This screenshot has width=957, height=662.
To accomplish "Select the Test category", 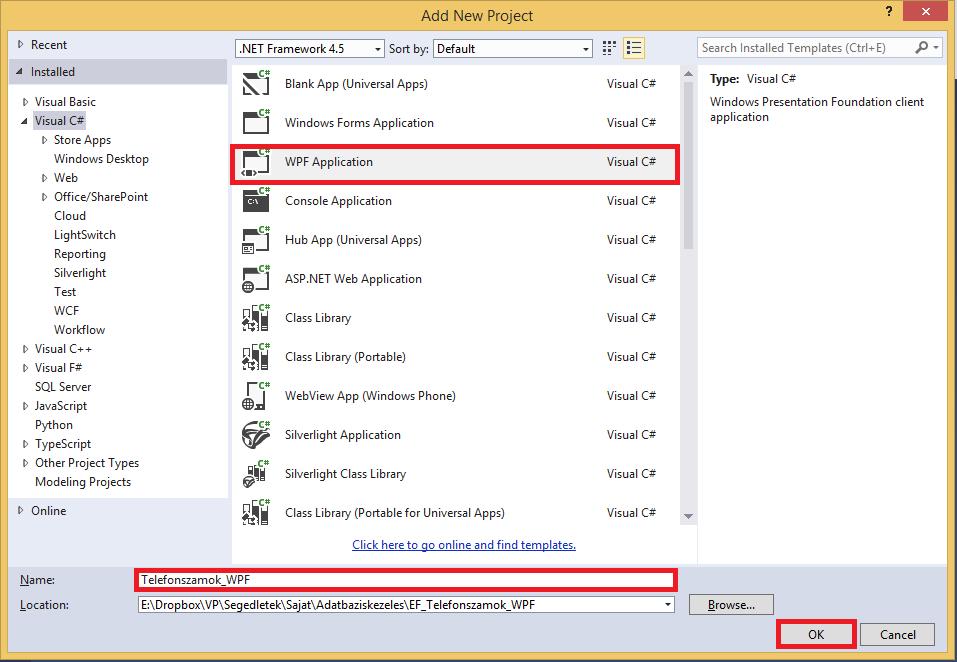I will 65,292.
